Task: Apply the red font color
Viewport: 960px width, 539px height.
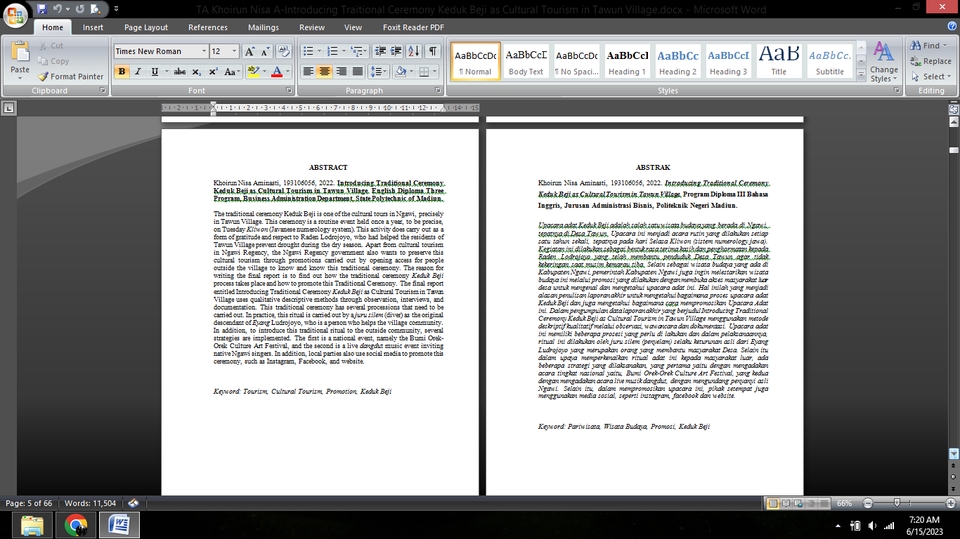Action: [277, 72]
